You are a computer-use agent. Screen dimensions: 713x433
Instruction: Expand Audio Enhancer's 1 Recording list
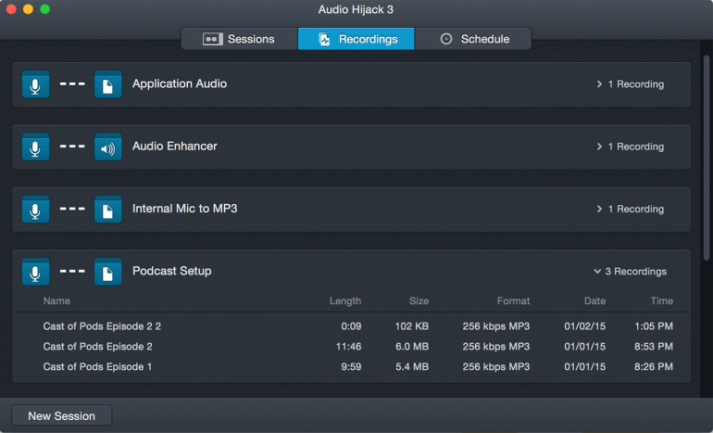pyautogui.click(x=629, y=147)
